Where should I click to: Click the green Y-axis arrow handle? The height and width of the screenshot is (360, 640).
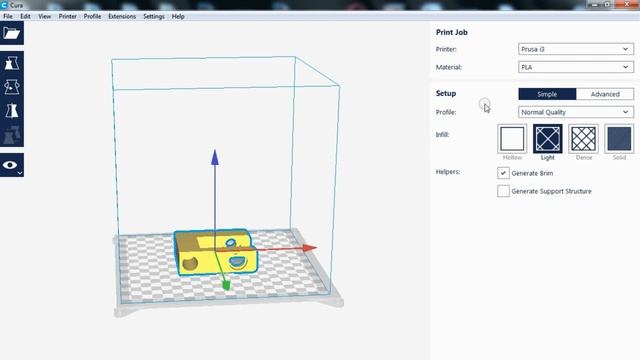coord(226,285)
